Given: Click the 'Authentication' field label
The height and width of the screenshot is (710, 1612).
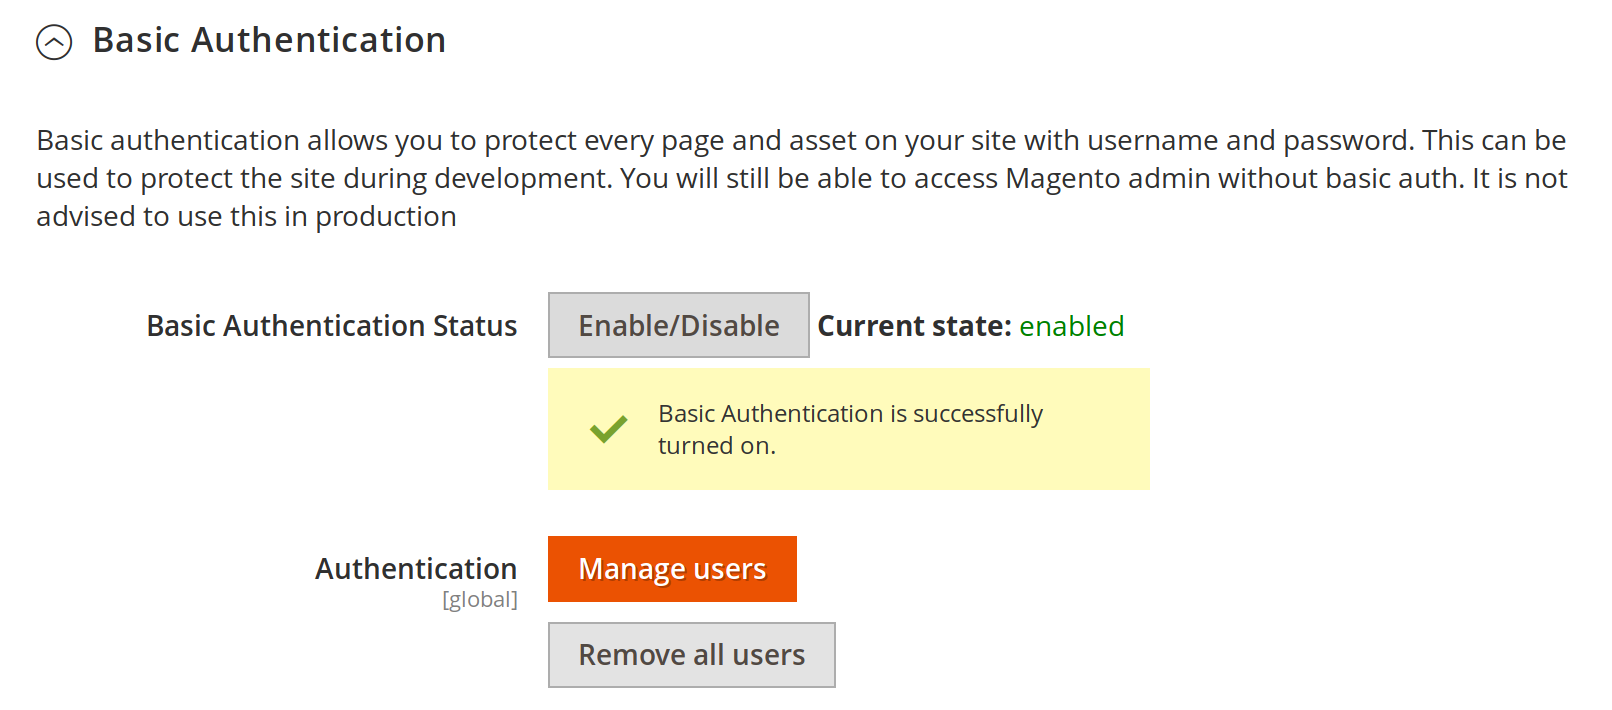Looking at the screenshot, I should [416, 569].
